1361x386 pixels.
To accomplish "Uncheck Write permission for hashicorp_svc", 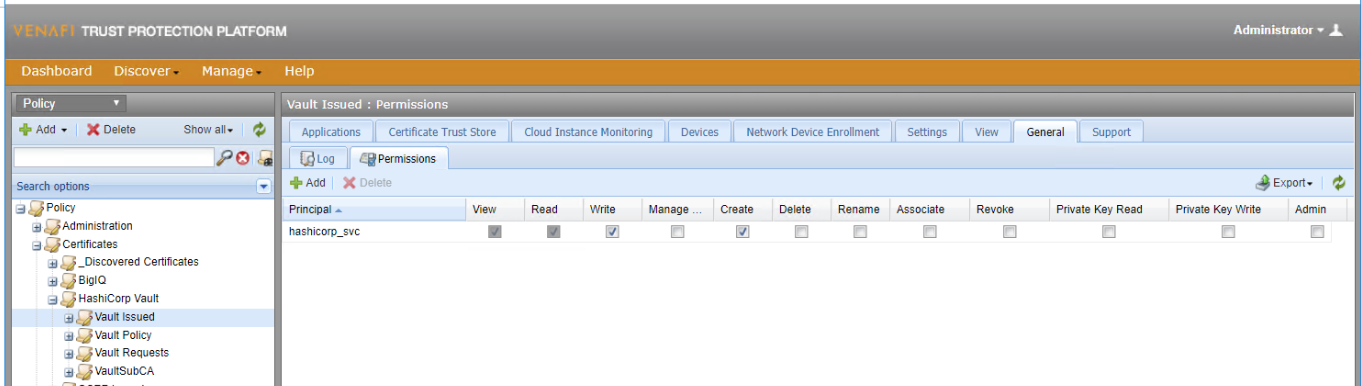I will 612,232.
